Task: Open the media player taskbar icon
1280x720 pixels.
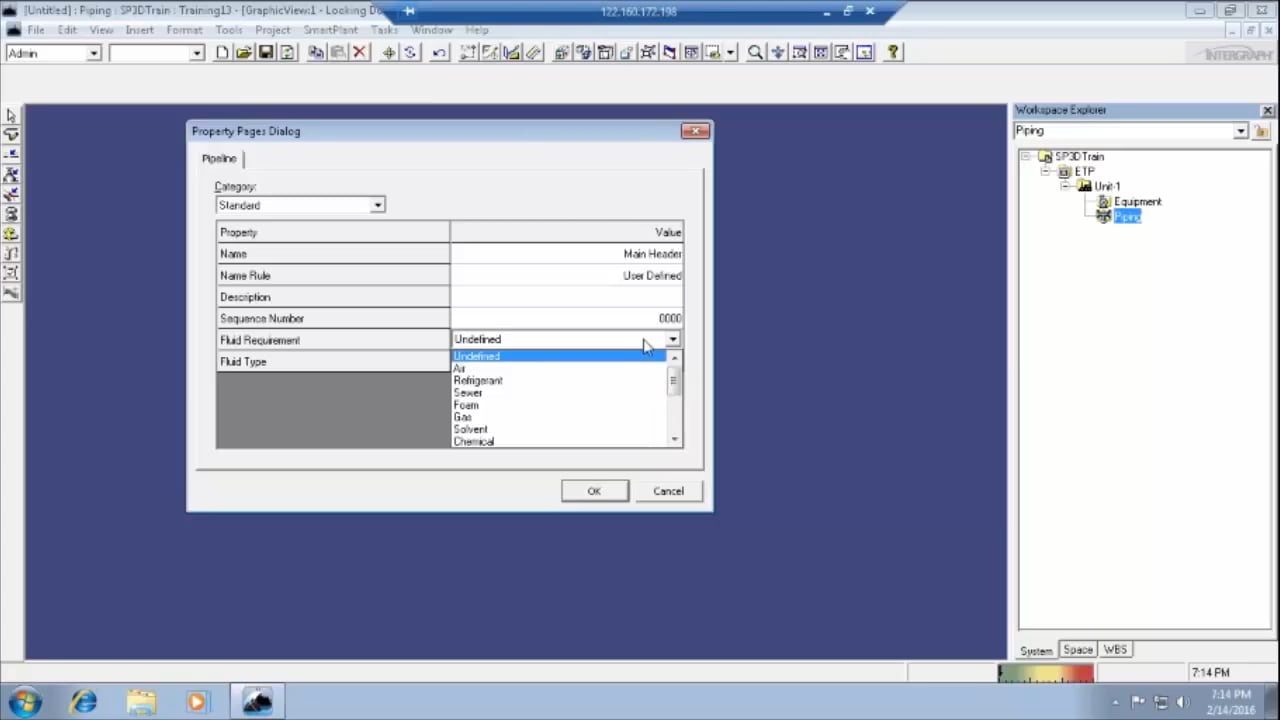Action: click(197, 702)
